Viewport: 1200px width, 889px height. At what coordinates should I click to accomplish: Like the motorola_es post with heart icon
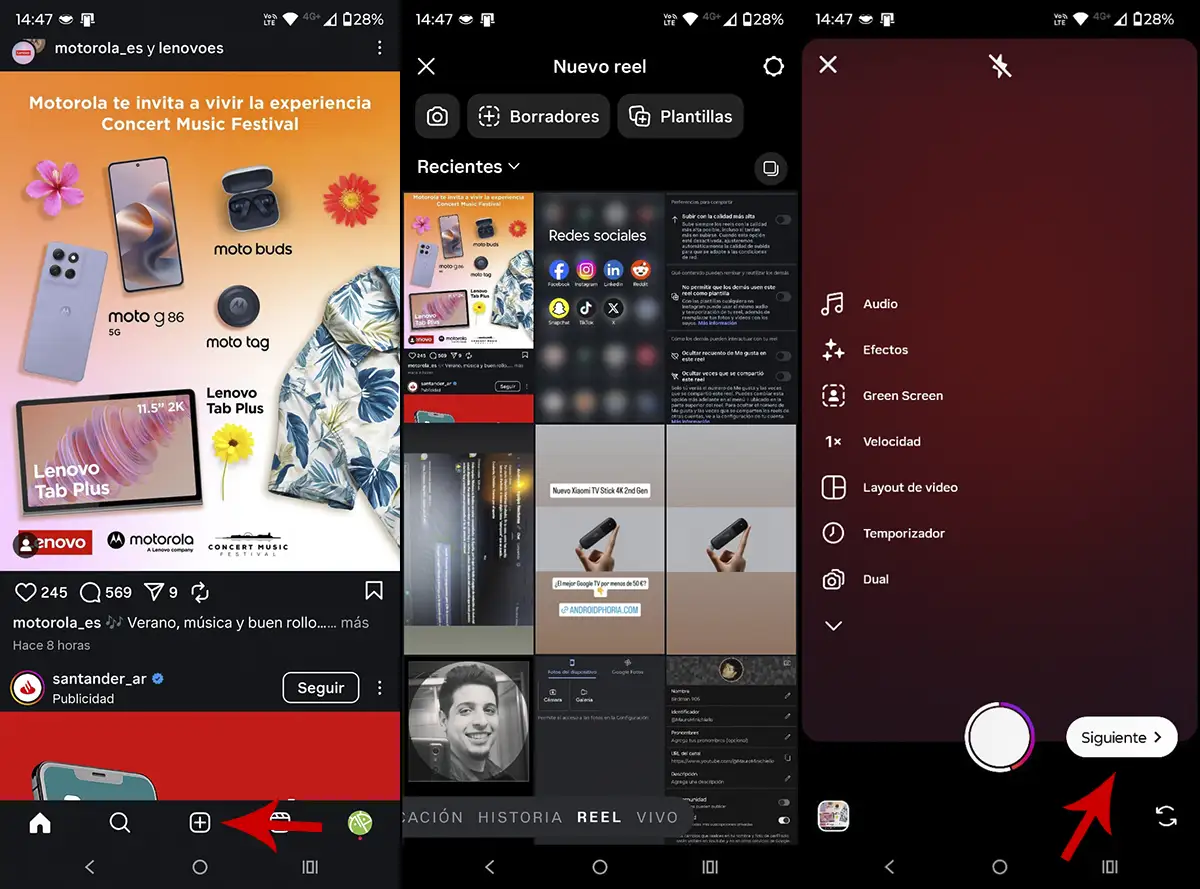26,592
